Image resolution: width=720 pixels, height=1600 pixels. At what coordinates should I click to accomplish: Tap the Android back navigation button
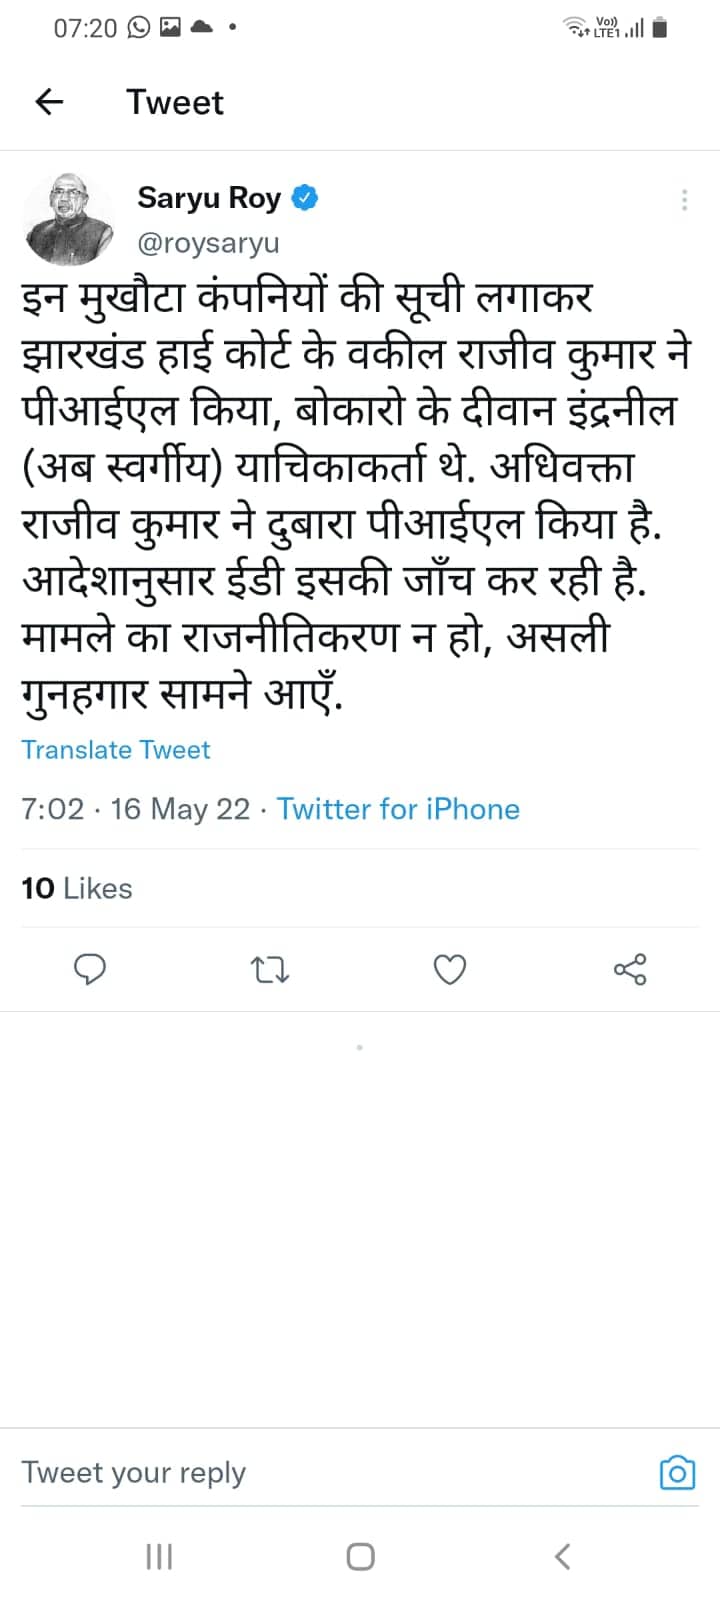coord(561,1556)
